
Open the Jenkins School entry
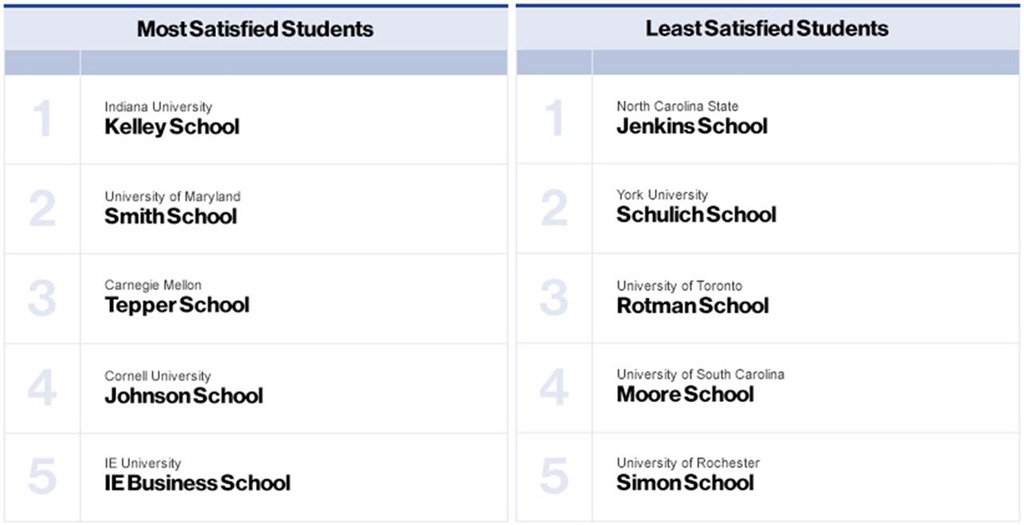click(692, 126)
